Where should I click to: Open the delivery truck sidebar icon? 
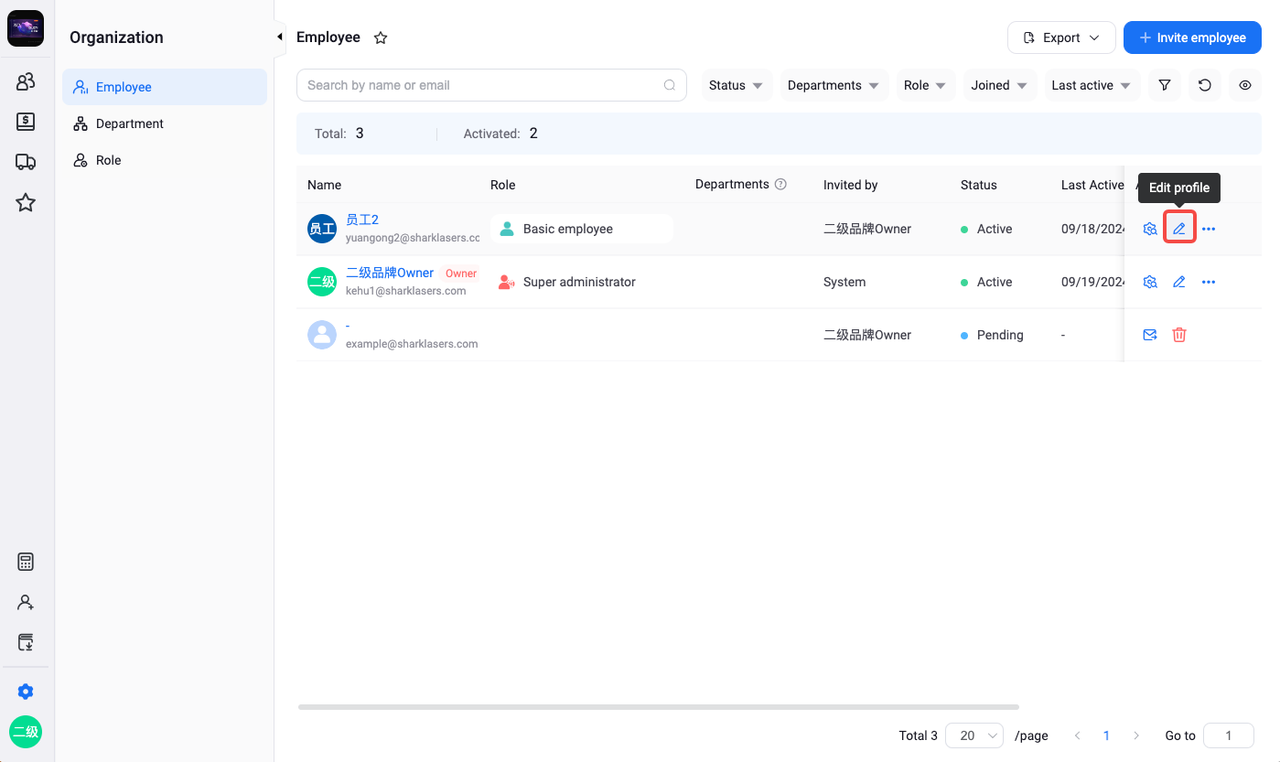click(26, 162)
